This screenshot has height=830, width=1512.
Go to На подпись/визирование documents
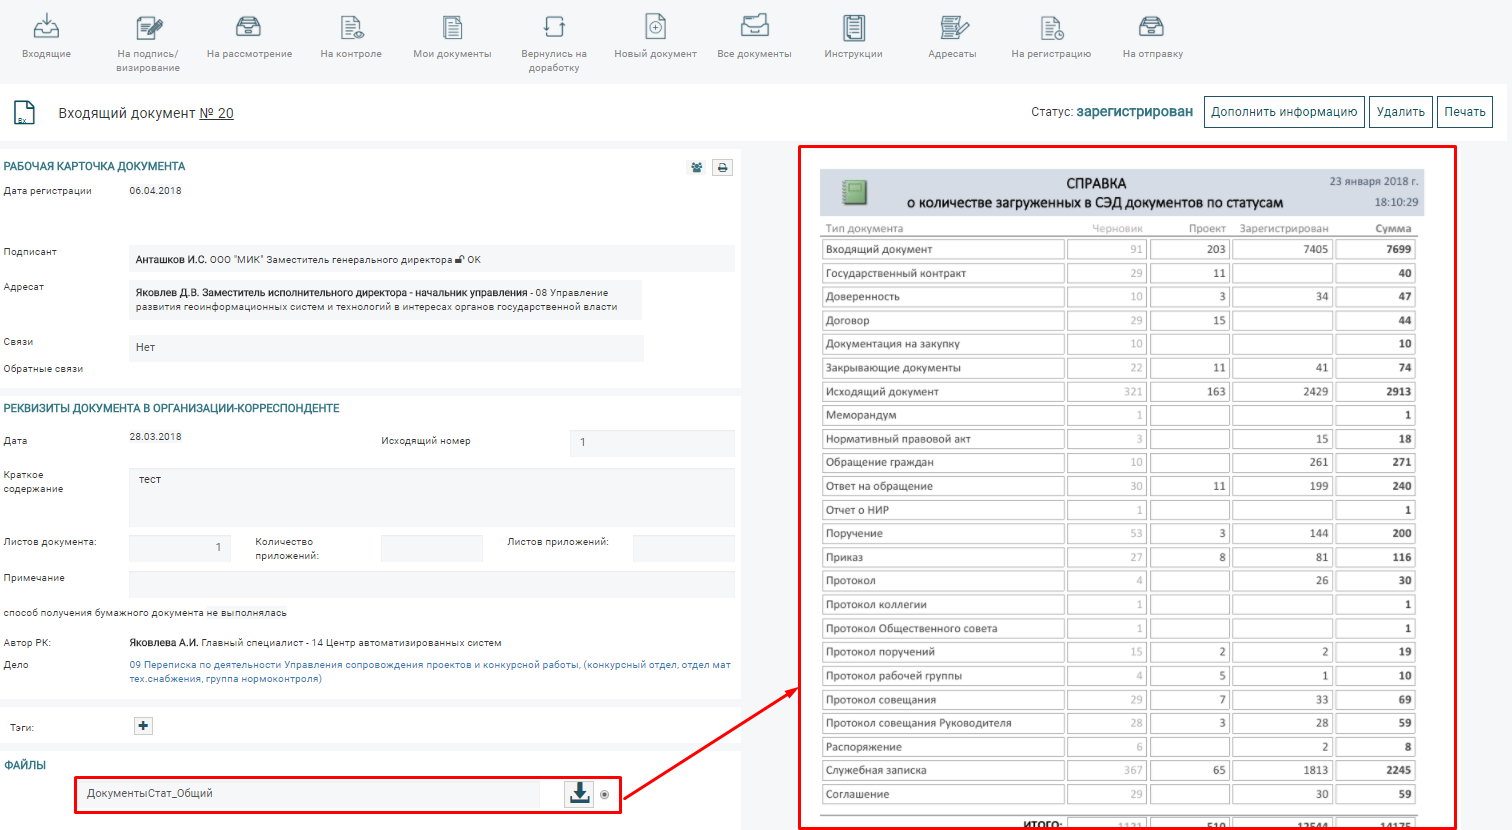pyautogui.click(x=148, y=42)
